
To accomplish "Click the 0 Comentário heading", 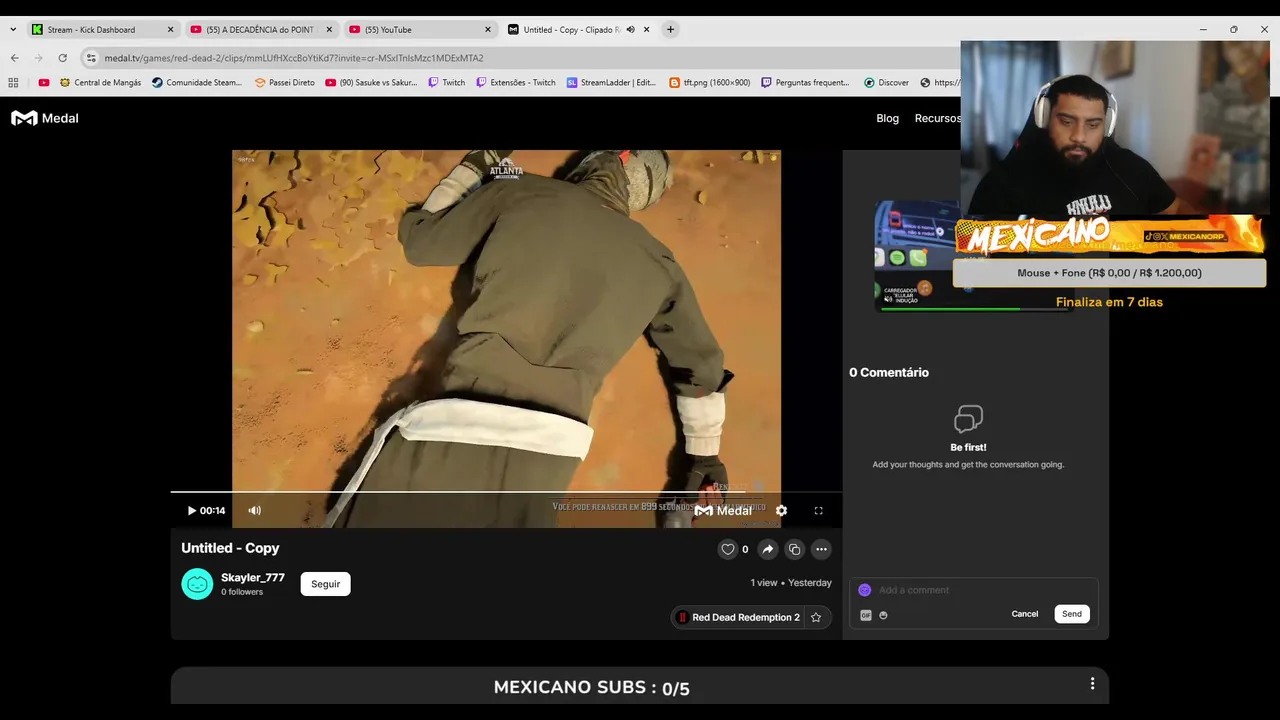I will 889,372.
